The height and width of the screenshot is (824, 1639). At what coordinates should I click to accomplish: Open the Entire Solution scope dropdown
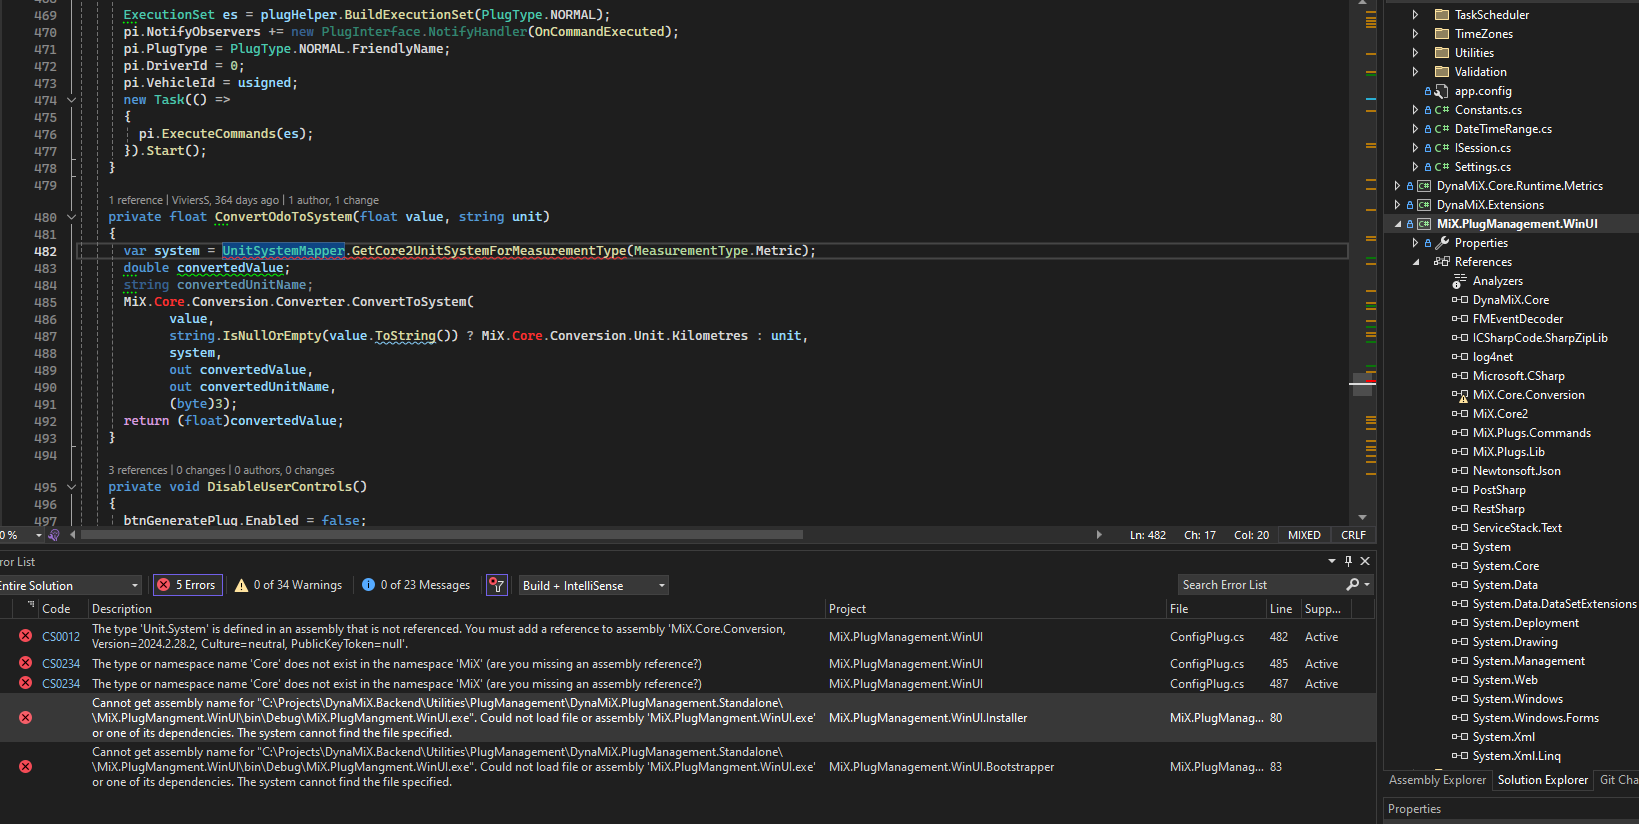(x=70, y=585)
